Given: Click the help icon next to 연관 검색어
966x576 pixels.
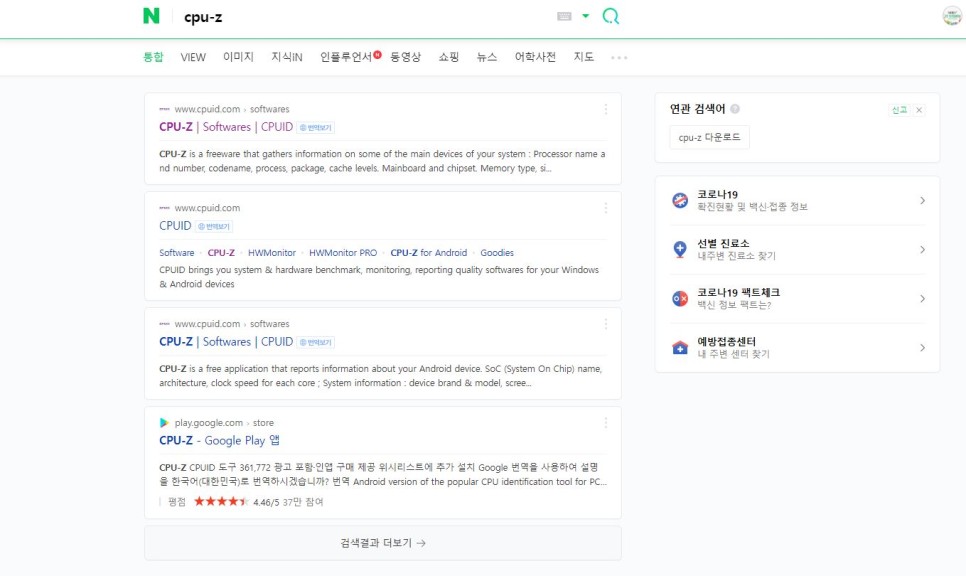Looking at the screenshot, I should coord(734,109).
